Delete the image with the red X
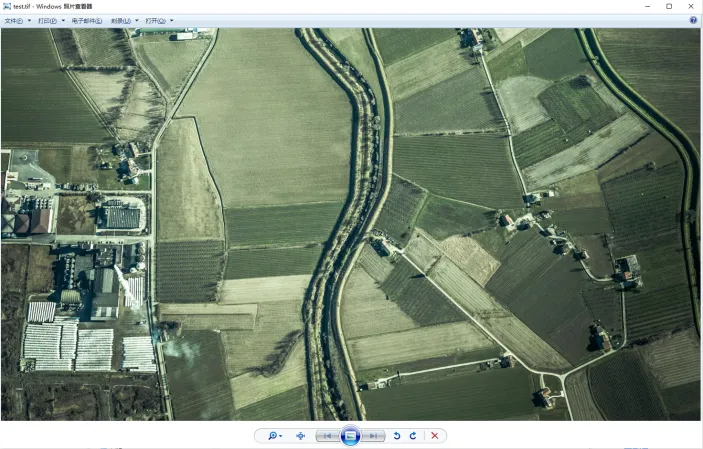Image resolution: width=703 pixels, height=449 pixels. click(x=434, y=436)
